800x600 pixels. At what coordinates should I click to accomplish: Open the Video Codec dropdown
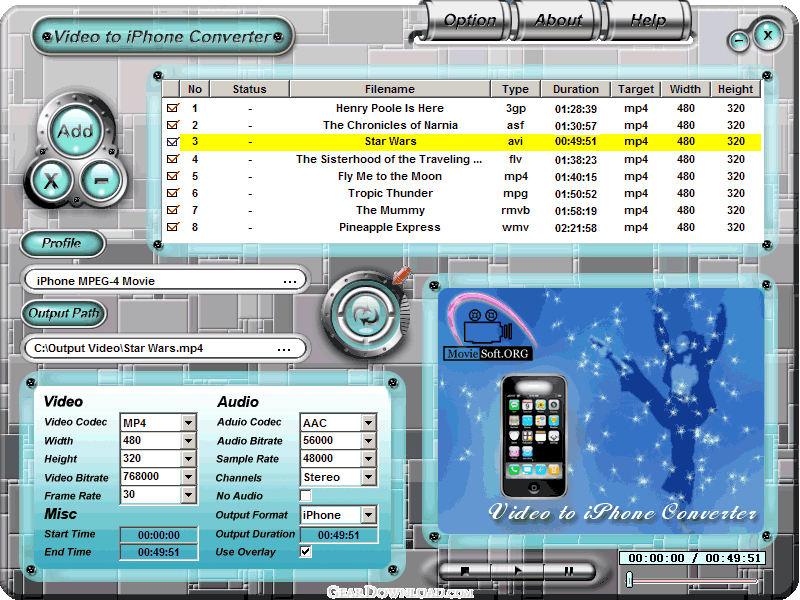pos(188,422)
